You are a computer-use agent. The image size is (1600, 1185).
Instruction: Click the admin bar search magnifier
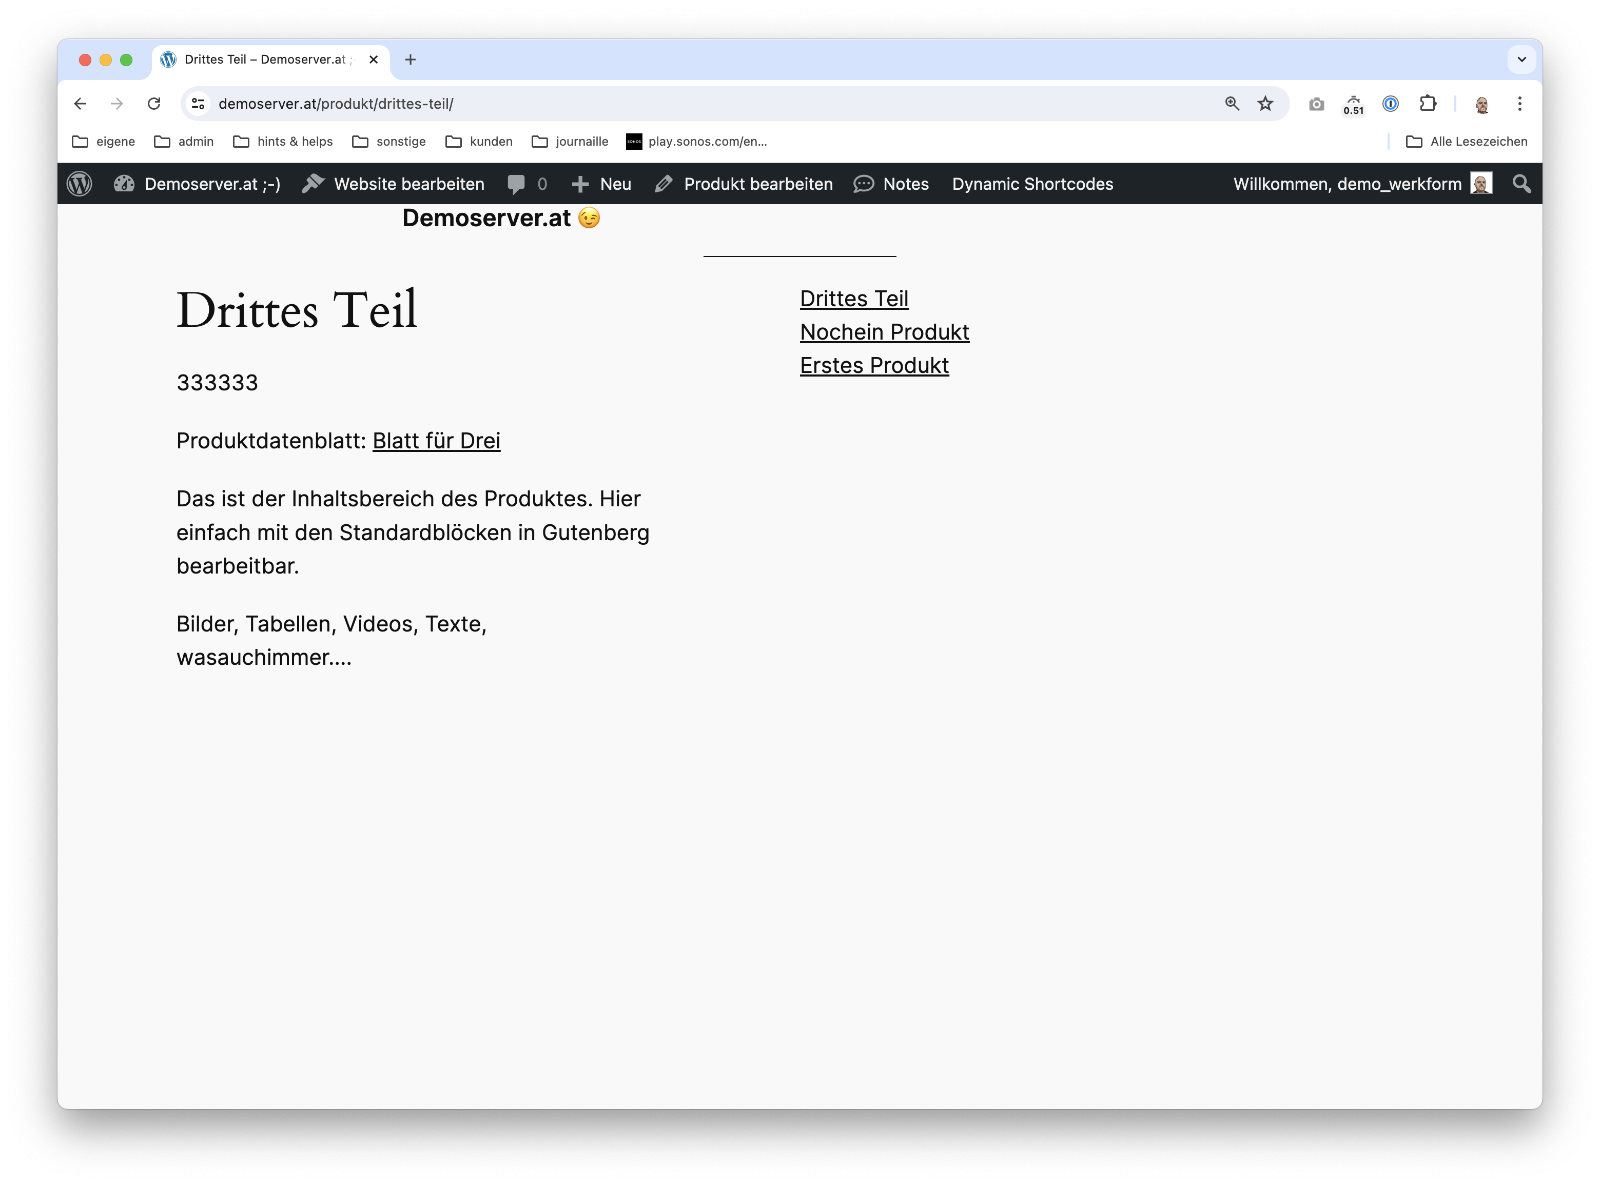click(x=1521, y=184)
